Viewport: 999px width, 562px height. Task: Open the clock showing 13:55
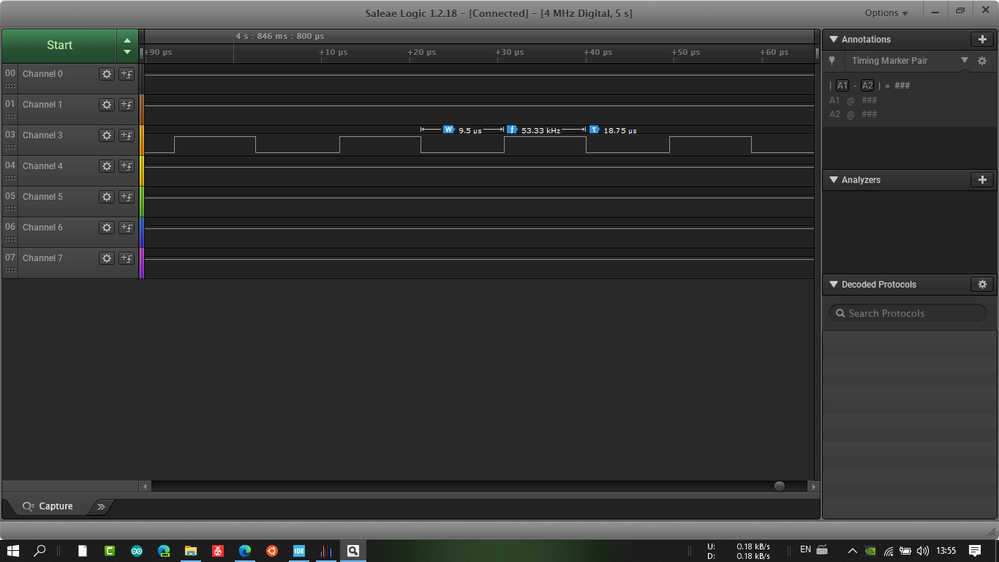[x=946, y=551]
